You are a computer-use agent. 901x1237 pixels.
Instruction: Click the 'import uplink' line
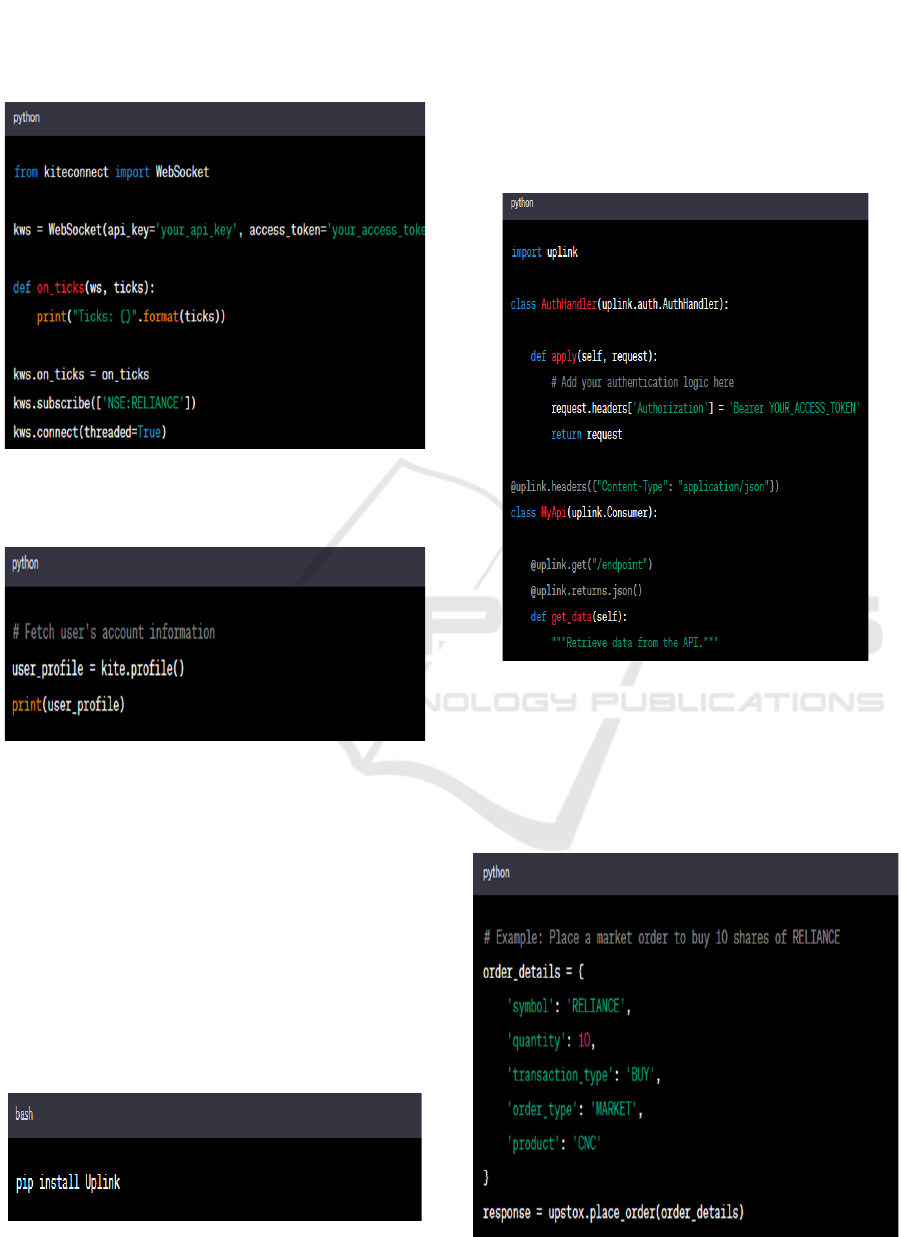point(544,252)
